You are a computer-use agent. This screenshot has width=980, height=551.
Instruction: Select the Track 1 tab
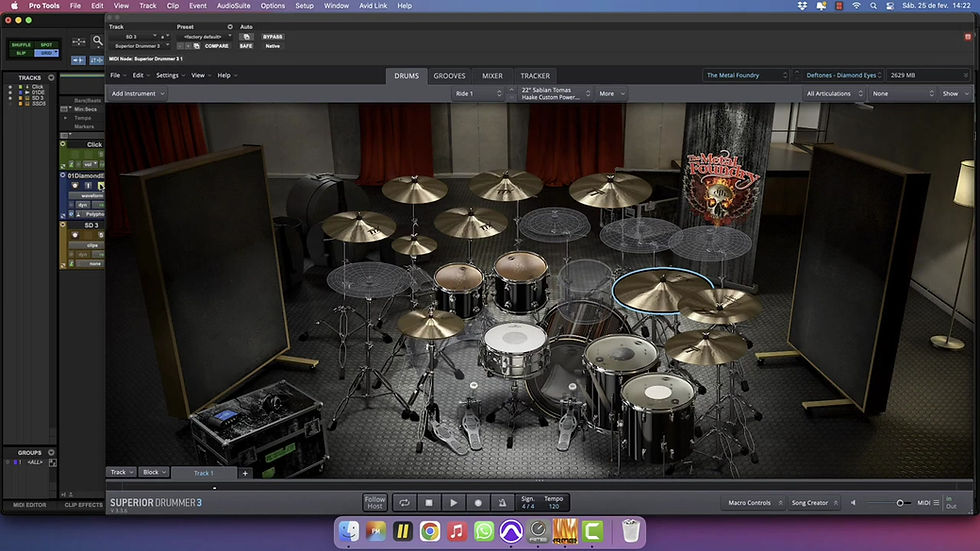click(x=204, y=473)
